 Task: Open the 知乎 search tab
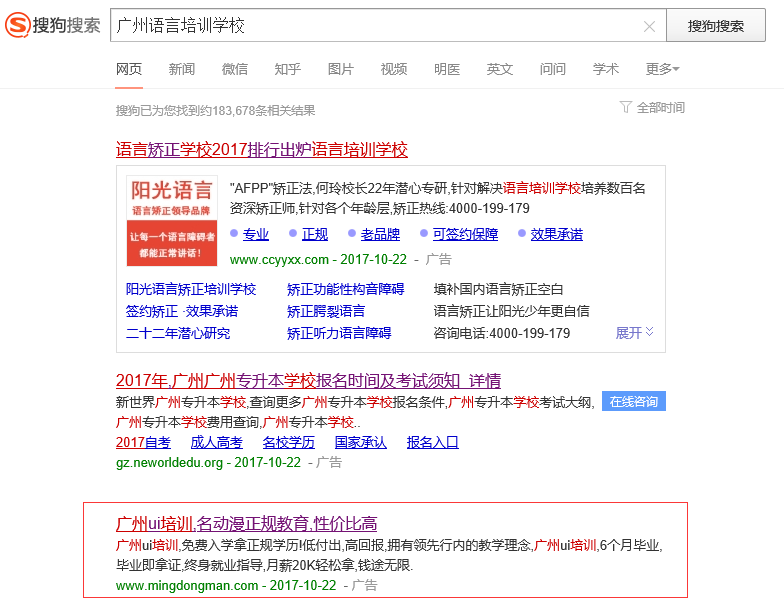click(288, 69)
